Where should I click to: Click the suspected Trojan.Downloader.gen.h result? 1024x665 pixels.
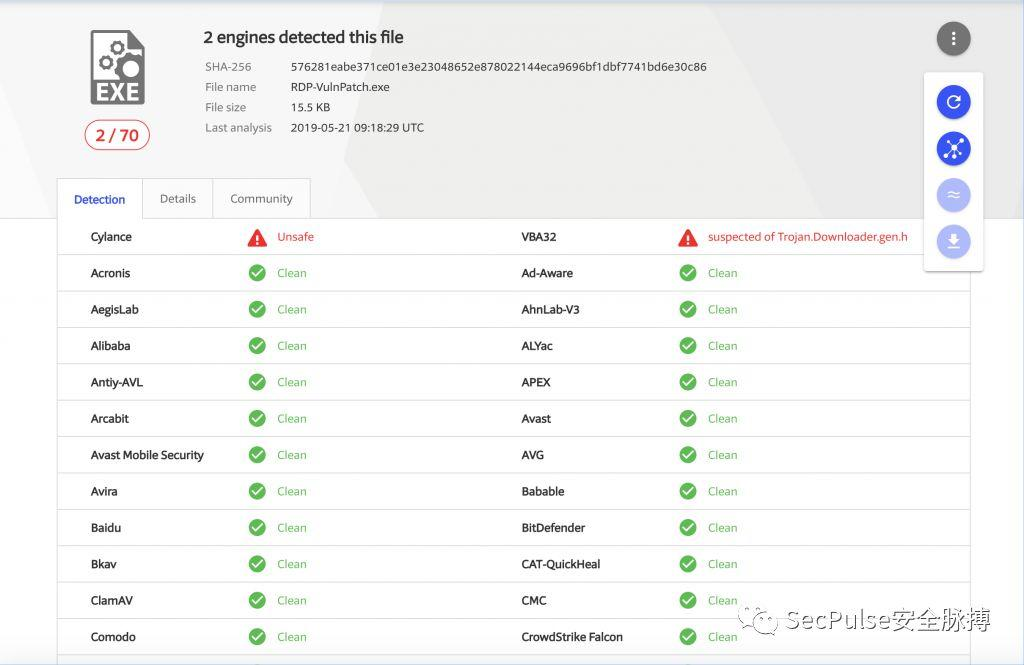[808, 236]
